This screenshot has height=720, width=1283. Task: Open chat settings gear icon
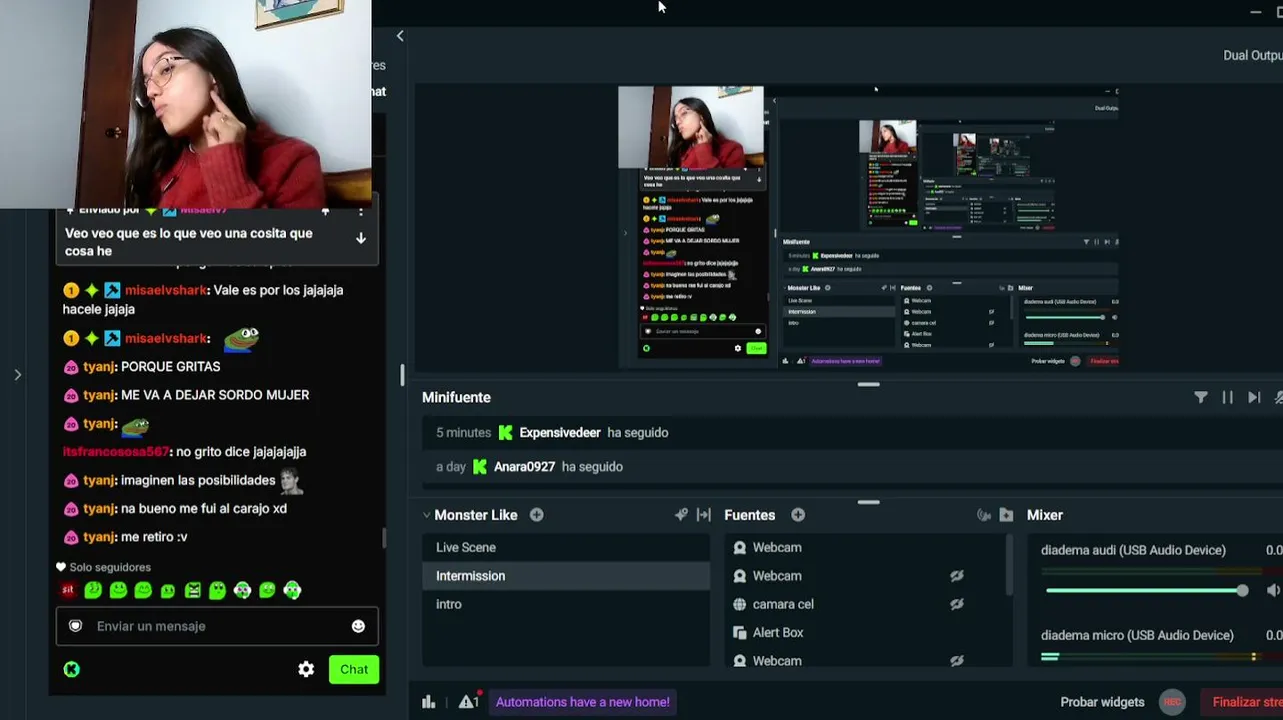coord(306,670)
